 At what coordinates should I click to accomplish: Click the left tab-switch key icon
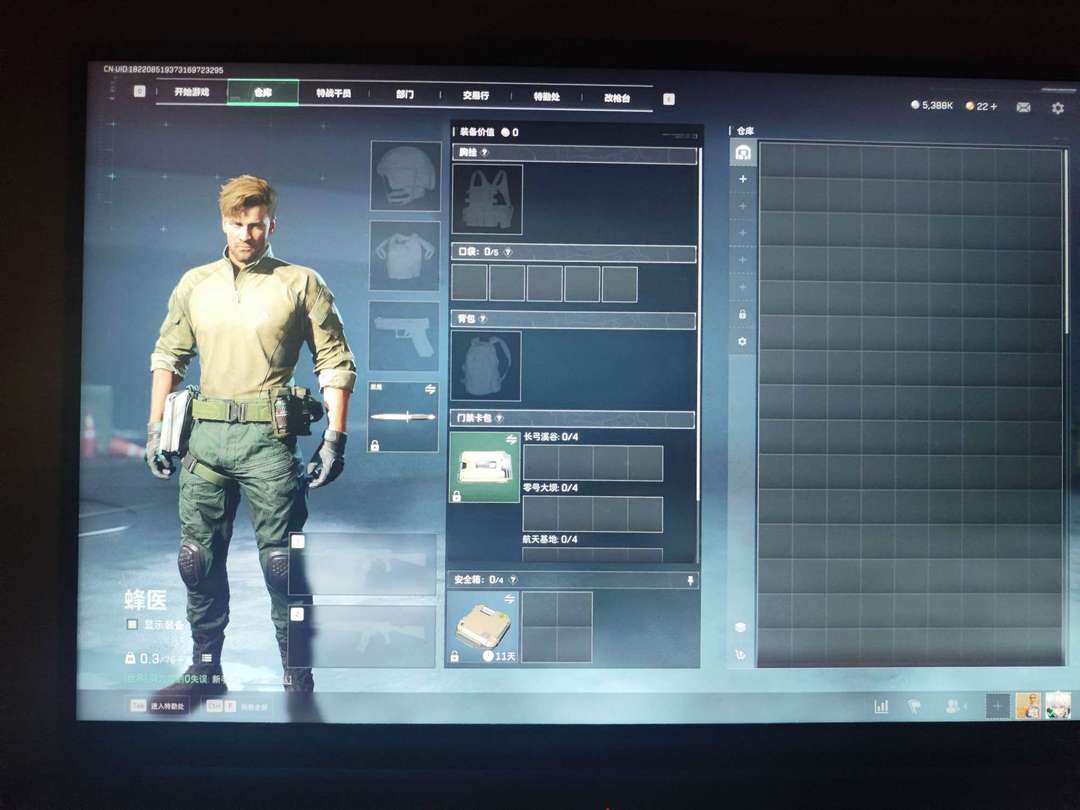140,91
